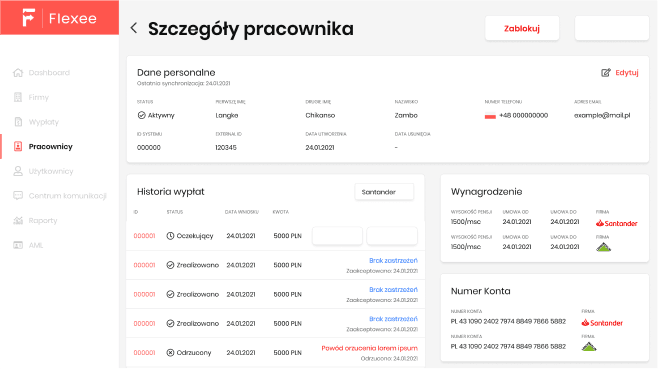
Task: Click the Raporty chart icon
Action: pos(18,220)
